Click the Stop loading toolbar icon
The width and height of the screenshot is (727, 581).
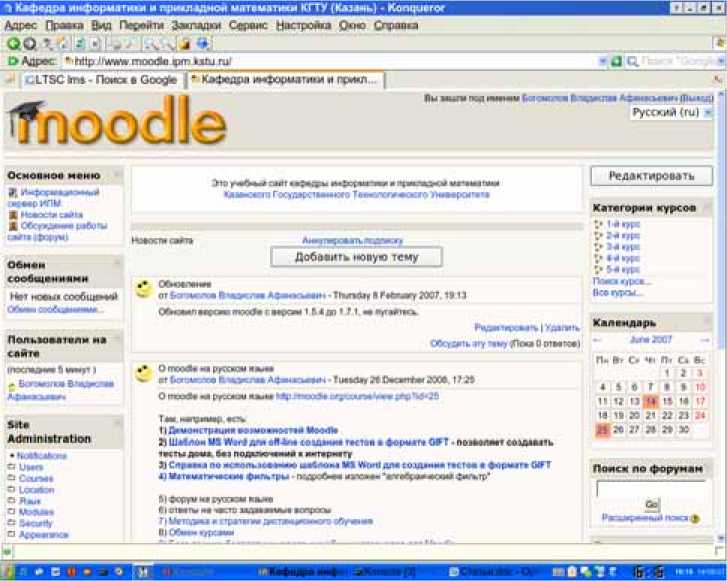[x=95, y=44]
